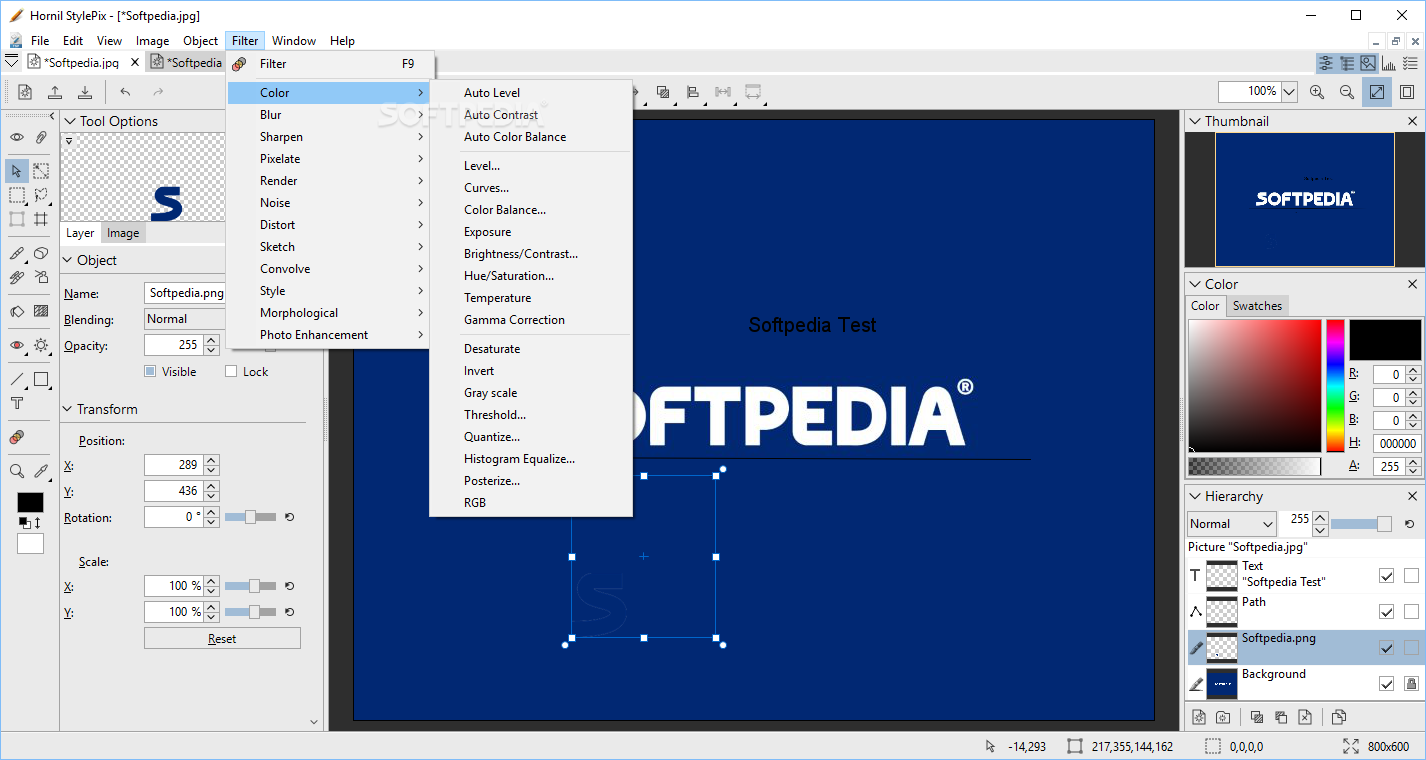Click the Rotation slider handle

250,517
